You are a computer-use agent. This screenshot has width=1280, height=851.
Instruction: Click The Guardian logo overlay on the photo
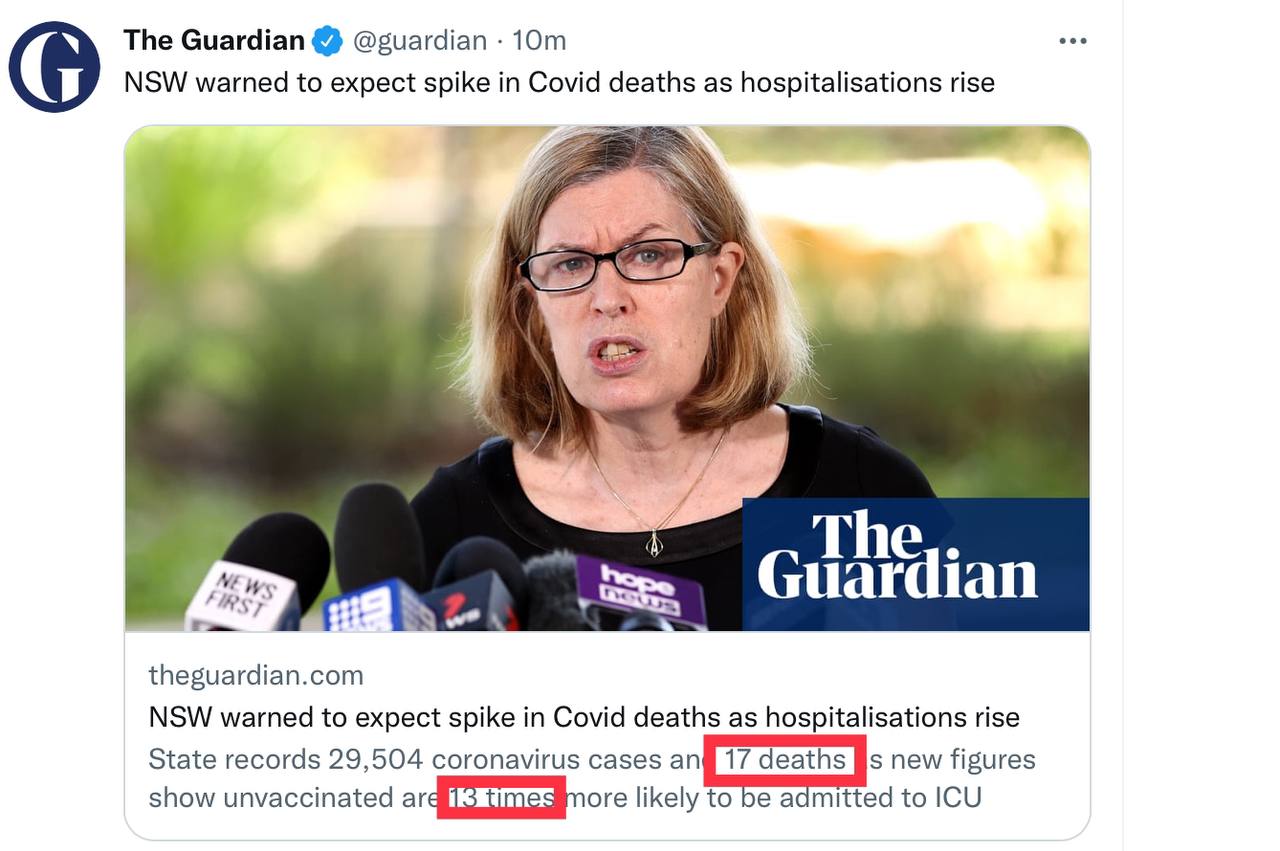pyautogui.click(x=915, y=564)
